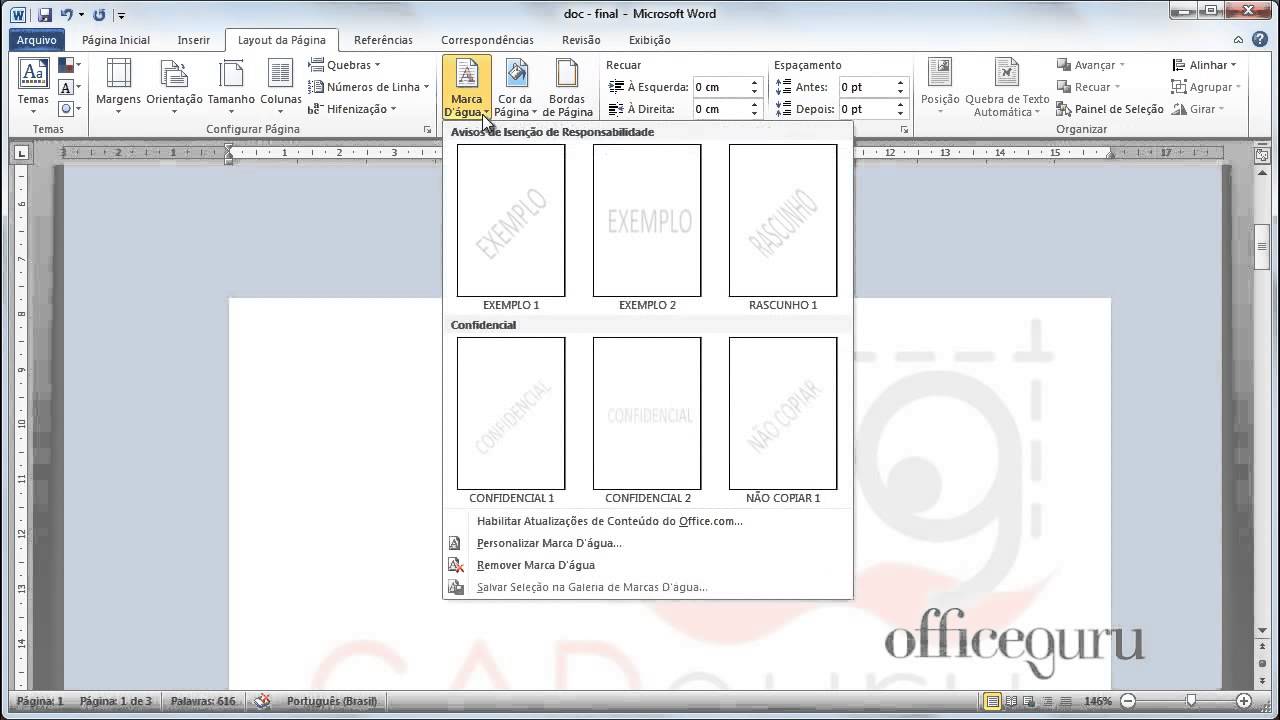
Task: Open Configurar Página dialog launcher
Action: (428, 130)
